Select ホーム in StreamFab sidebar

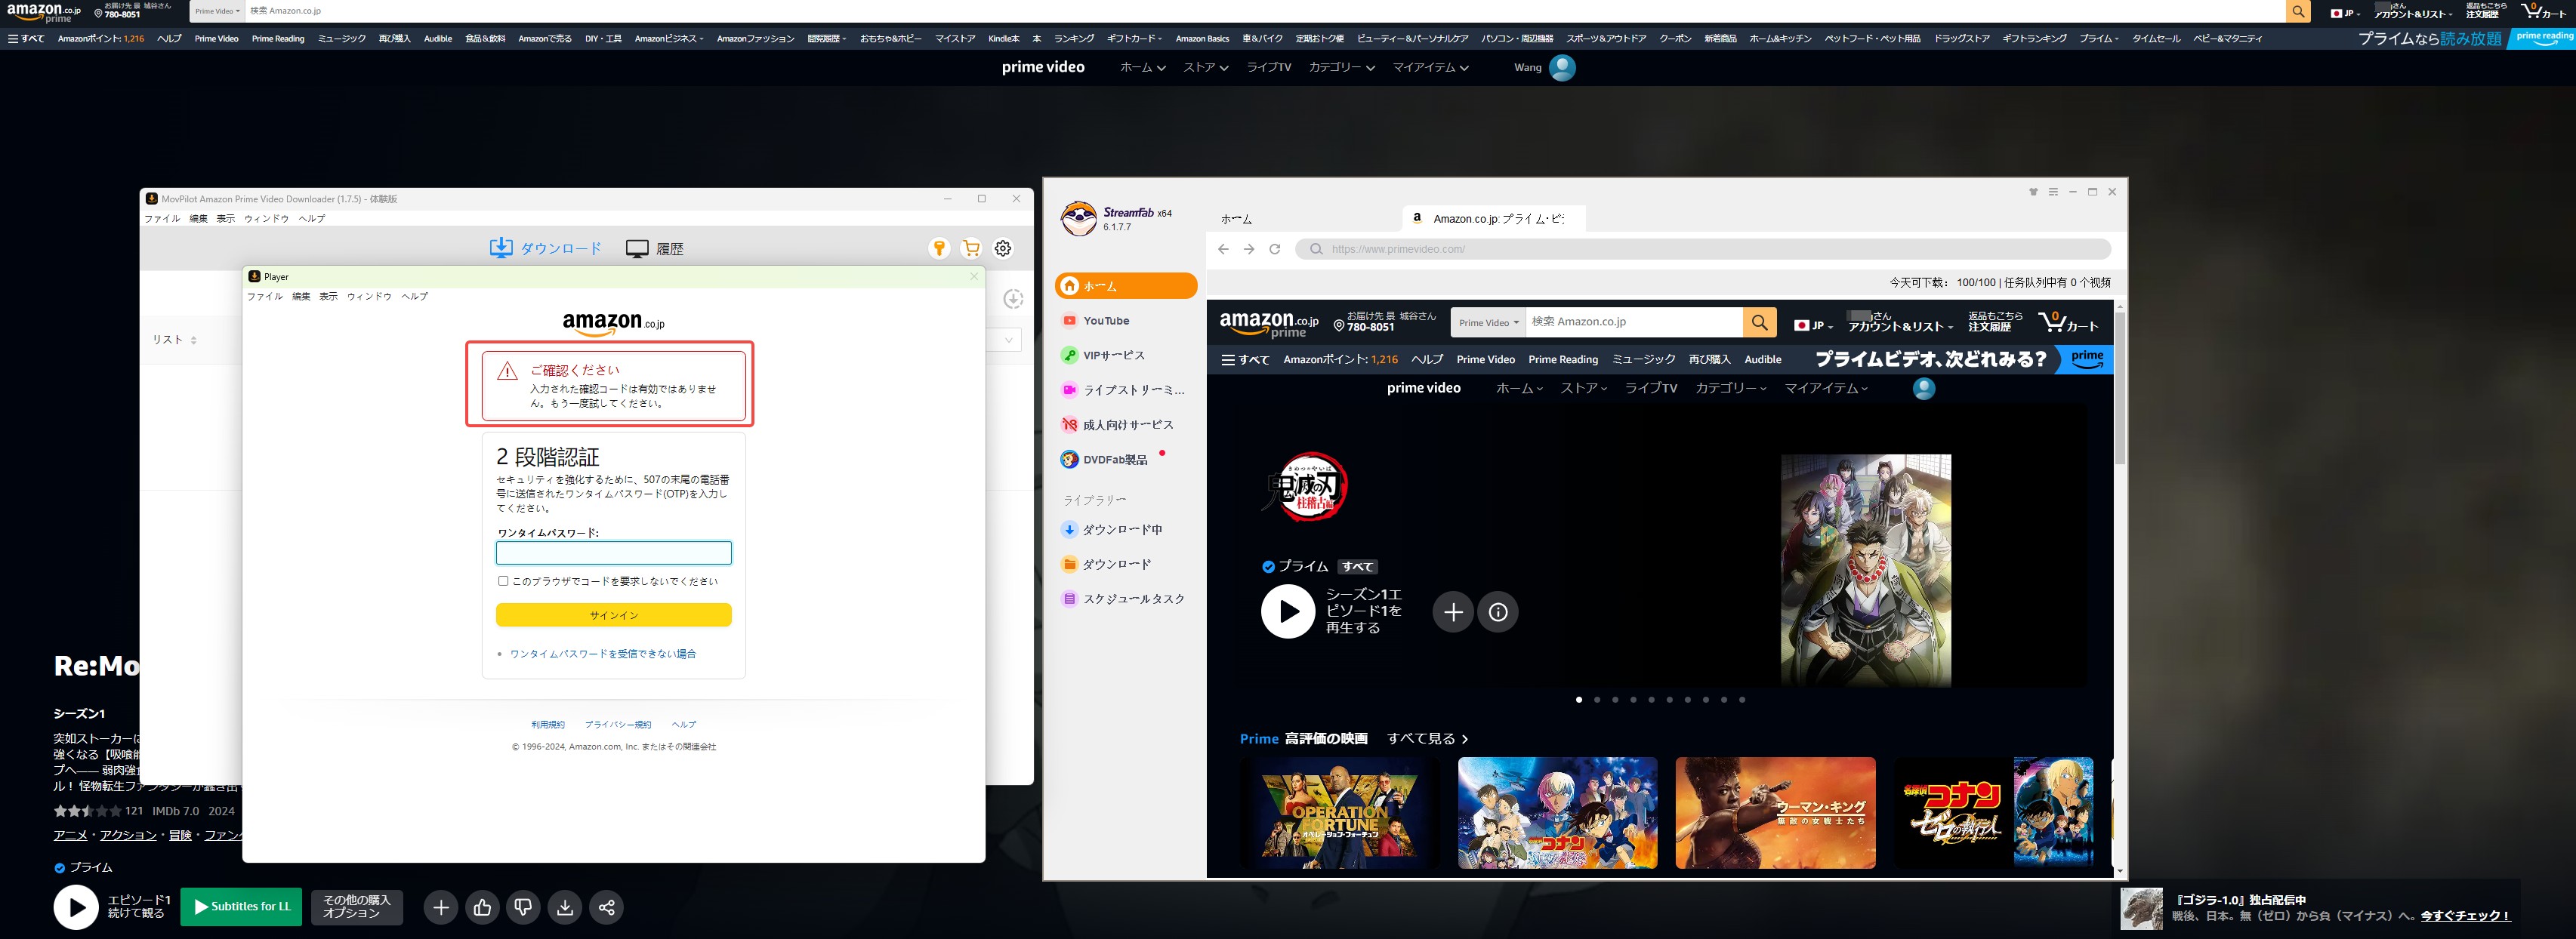click(x=1126, y=286)
